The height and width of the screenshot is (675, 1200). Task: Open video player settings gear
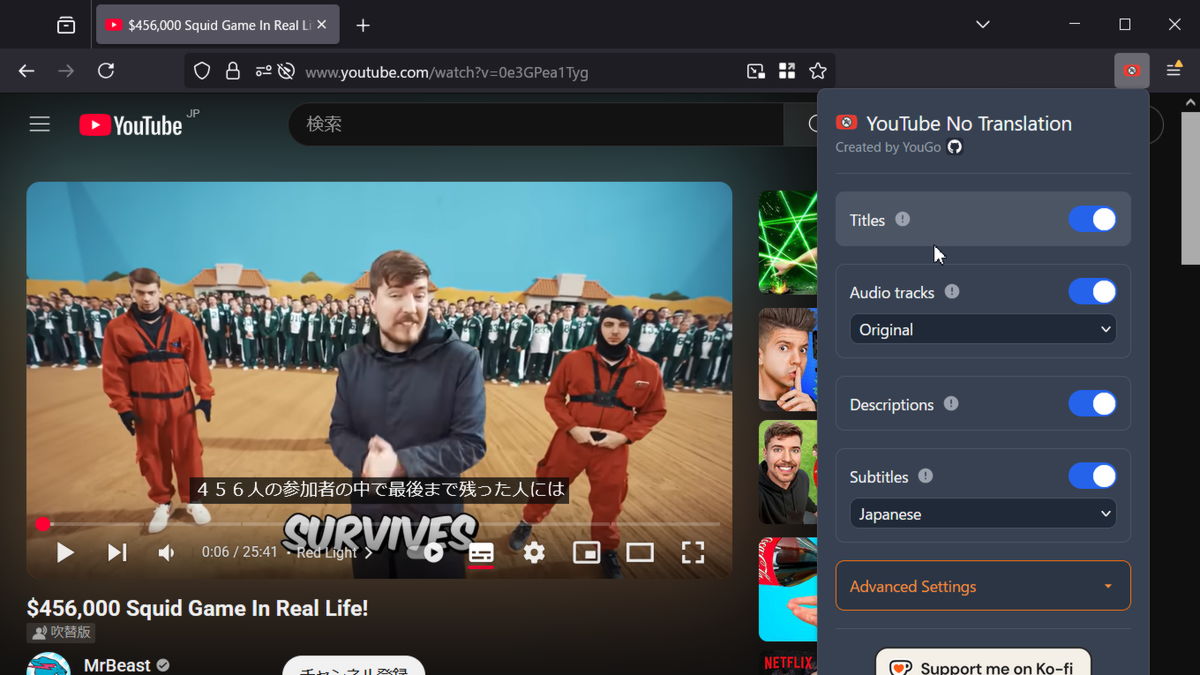(534, 552)
